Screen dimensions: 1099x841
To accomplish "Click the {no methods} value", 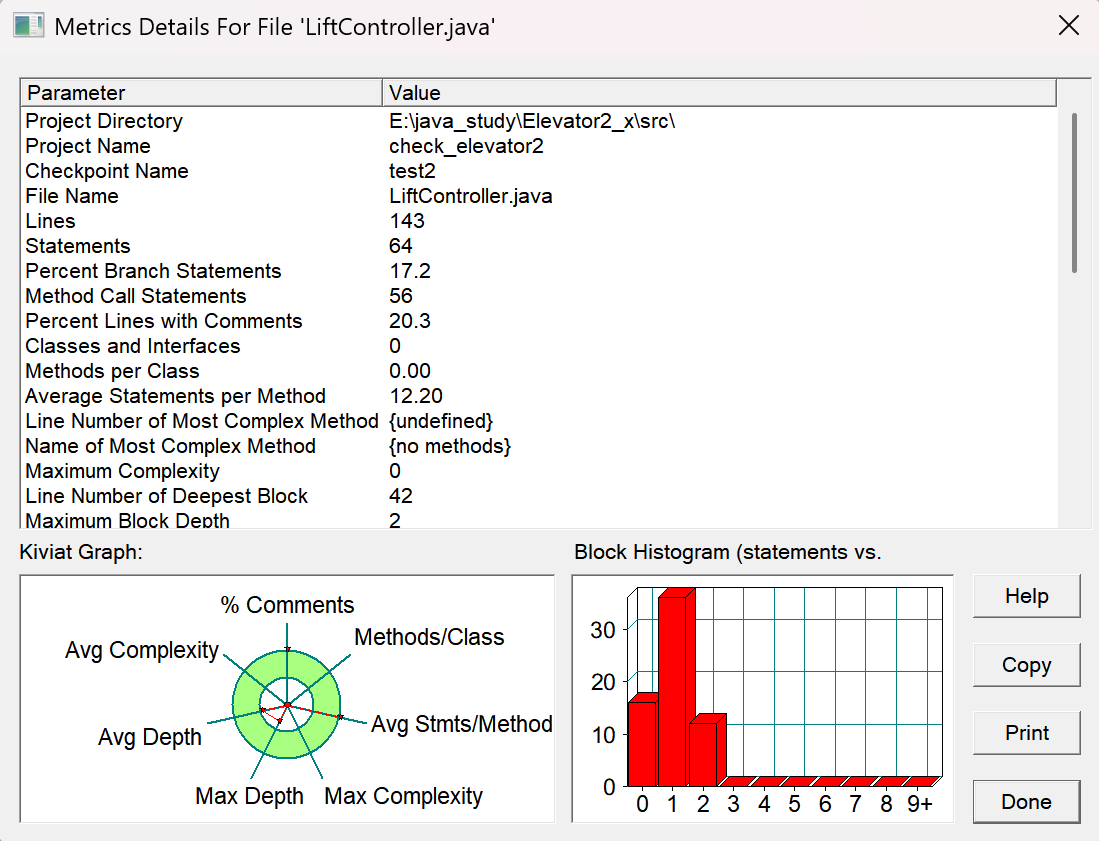I will [x=450, y=446].
